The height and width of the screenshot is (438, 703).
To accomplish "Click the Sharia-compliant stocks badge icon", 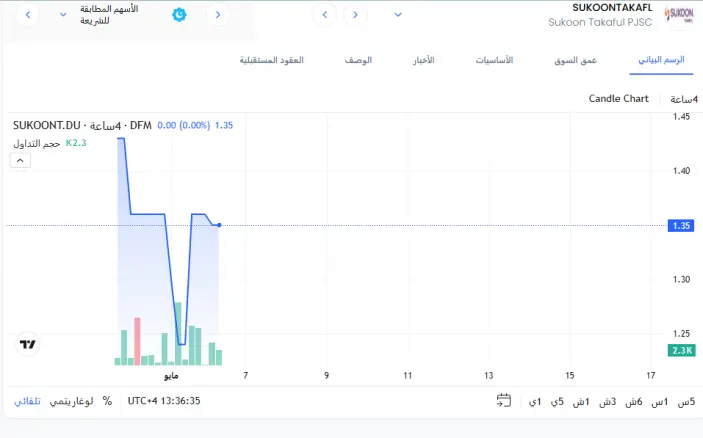I will point(179,15).
